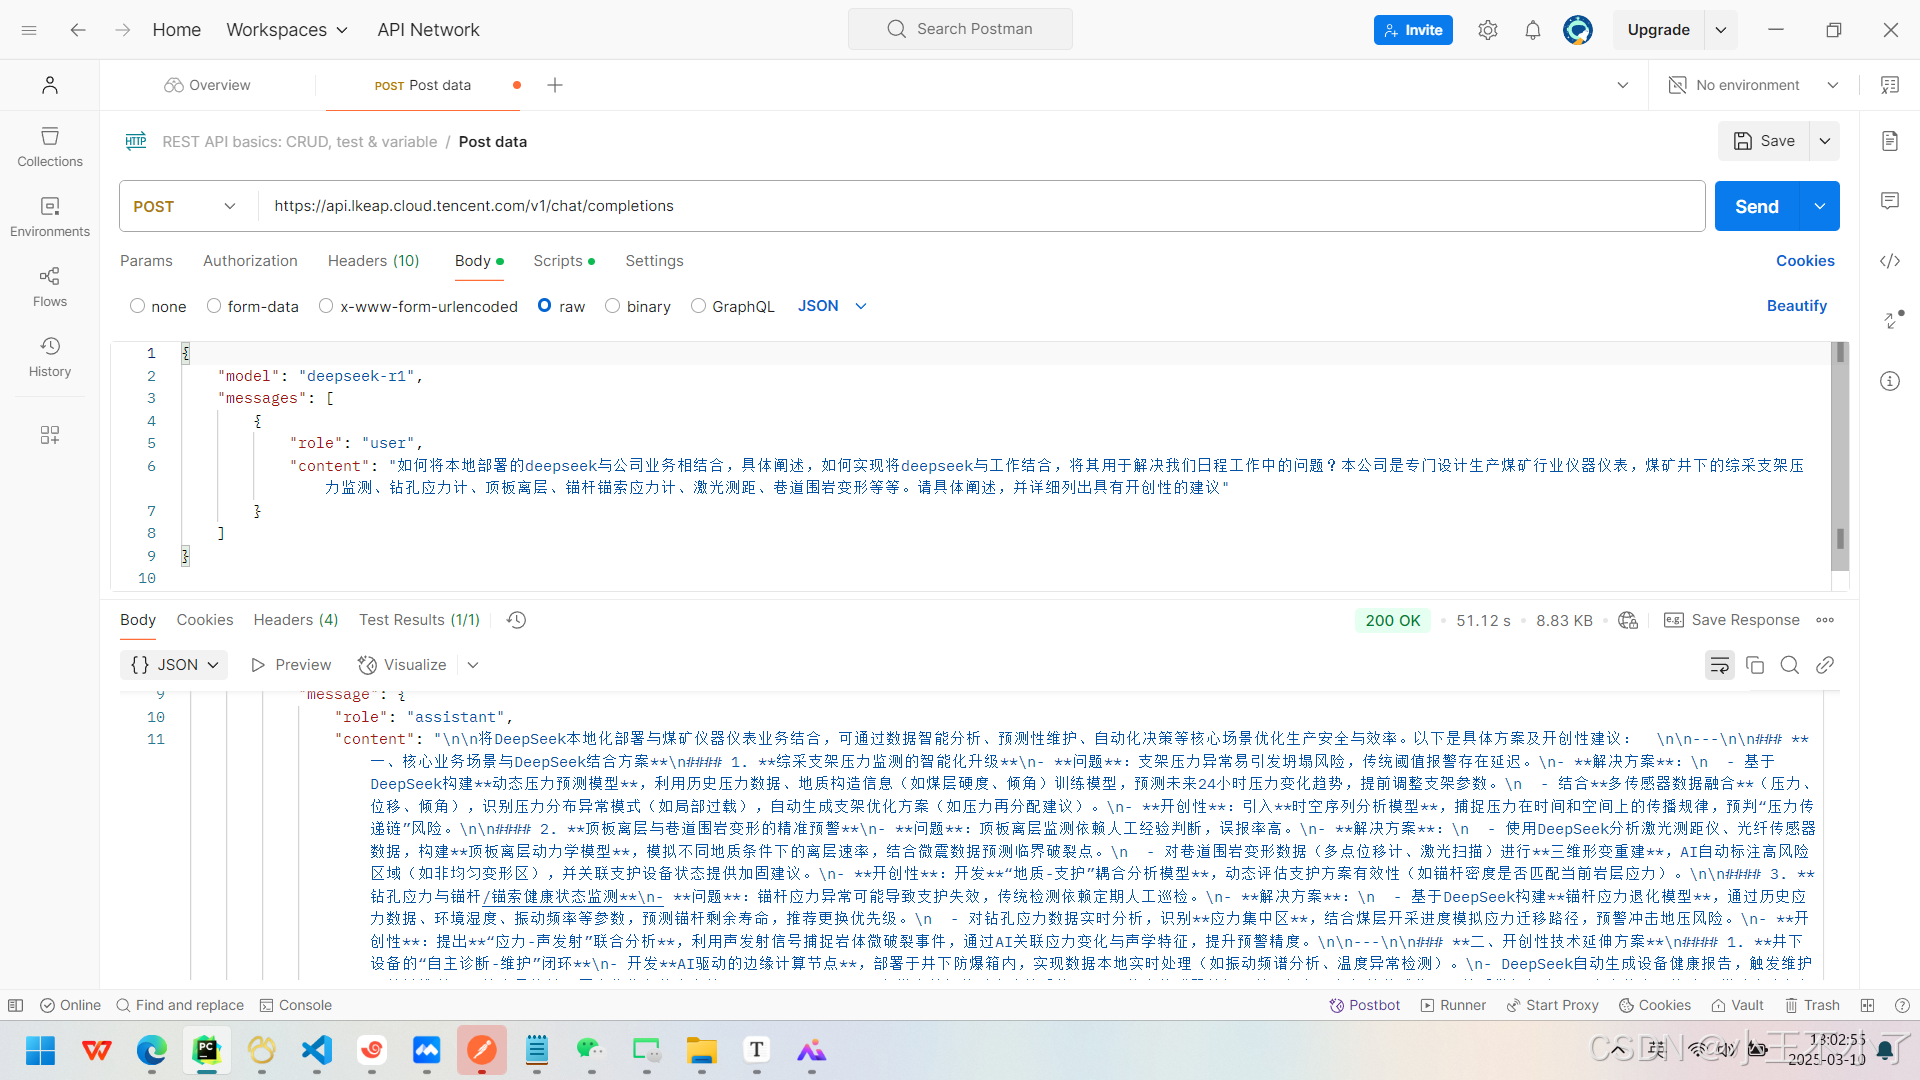Open the Test Results response tab
The image size is (1920, 1080).
coord(419,620)
